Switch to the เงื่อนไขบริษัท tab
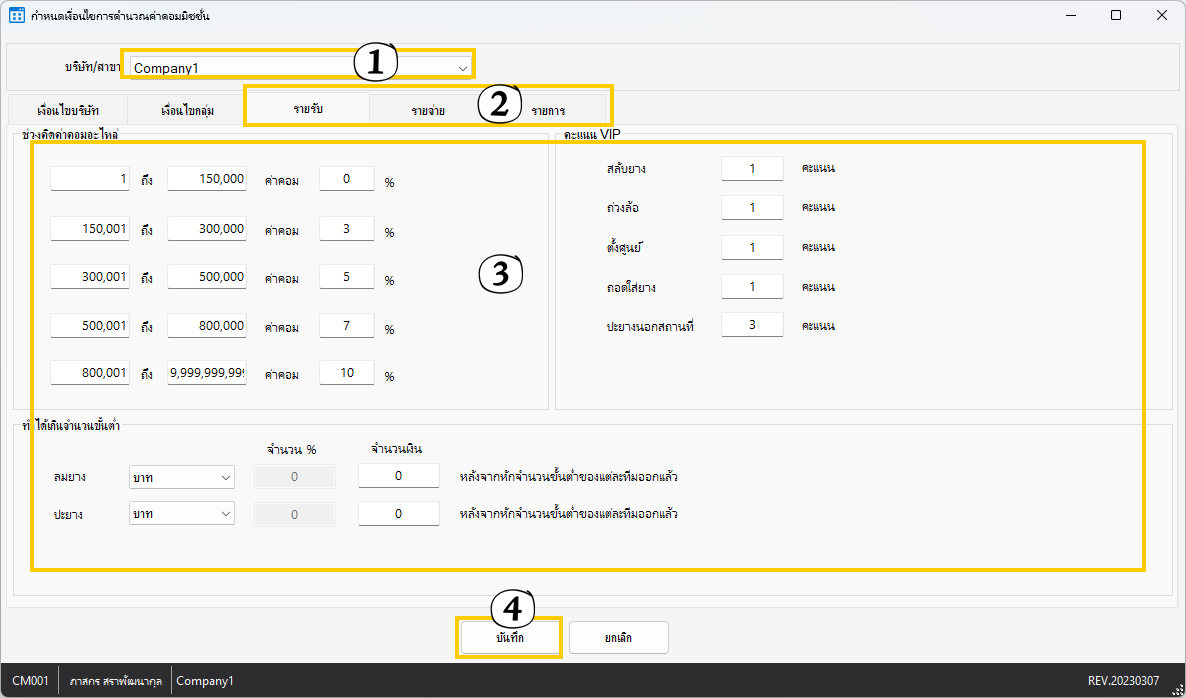Image resolution: width=1186 pixels, height=698 pixels. point(68,110)
